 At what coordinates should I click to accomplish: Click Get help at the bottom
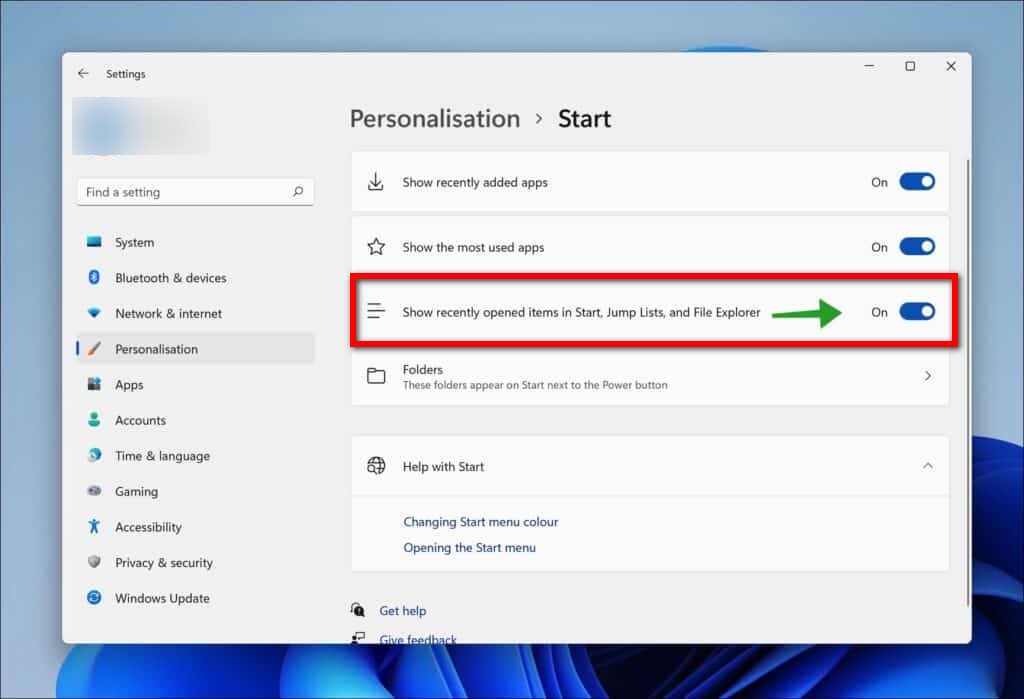[402, 610]
